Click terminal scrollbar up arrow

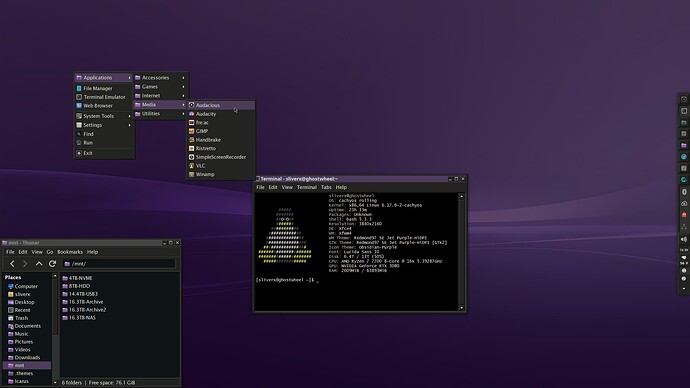pos(461,196)
